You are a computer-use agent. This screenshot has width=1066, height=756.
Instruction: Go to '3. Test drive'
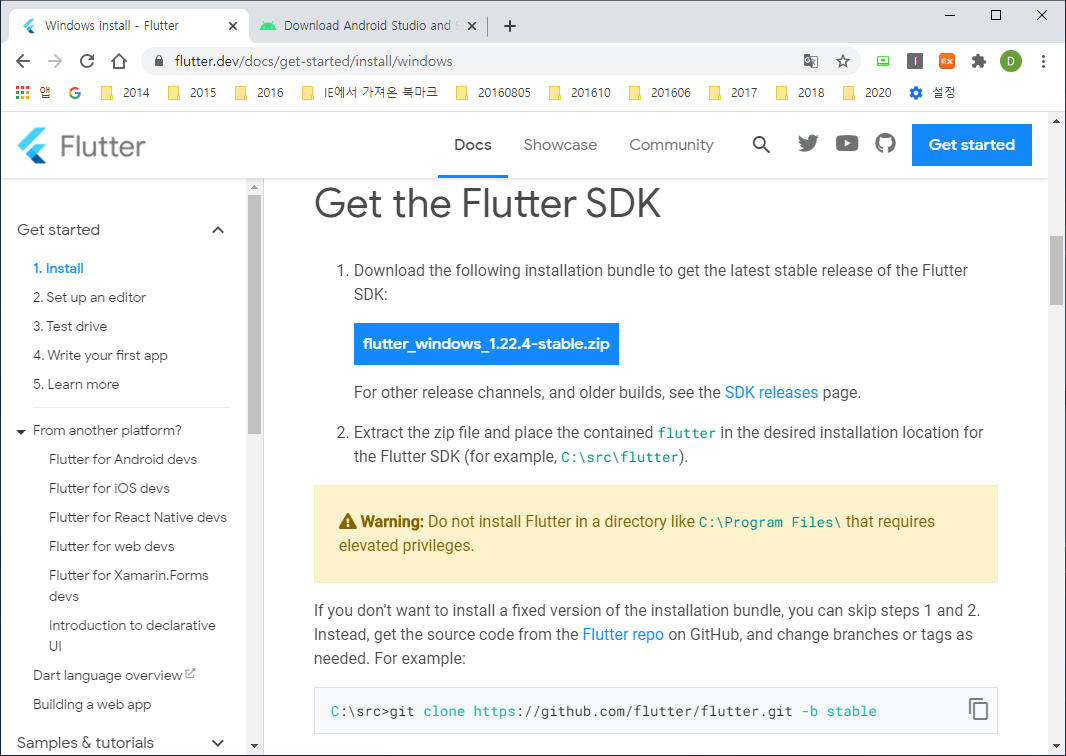pyautogui.click(x=70, y=326)
